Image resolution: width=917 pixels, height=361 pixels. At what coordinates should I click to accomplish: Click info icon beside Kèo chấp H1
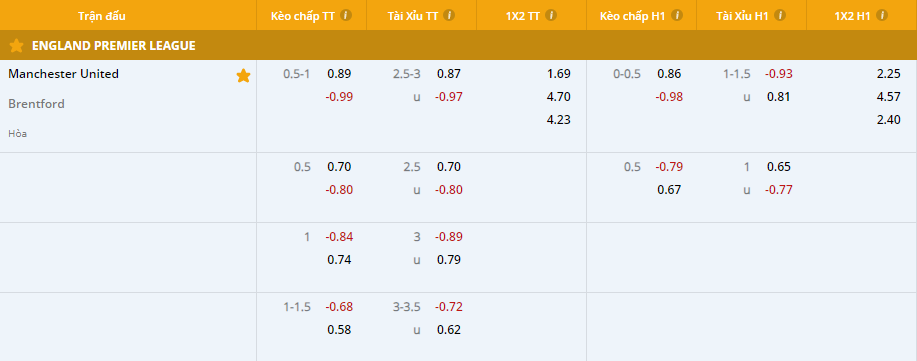click(x=677, y=15)
